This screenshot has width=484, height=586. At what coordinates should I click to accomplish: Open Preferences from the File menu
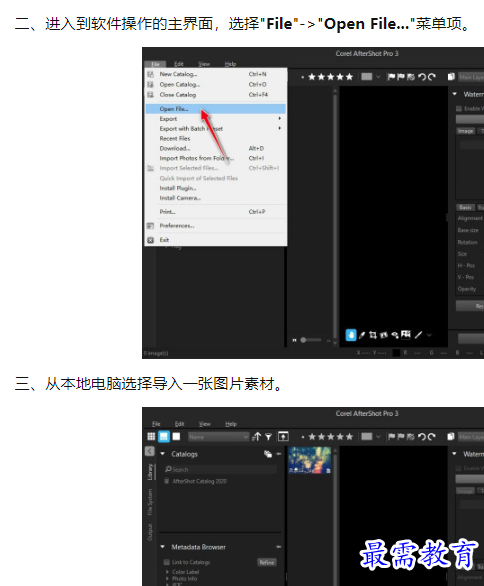215,226
